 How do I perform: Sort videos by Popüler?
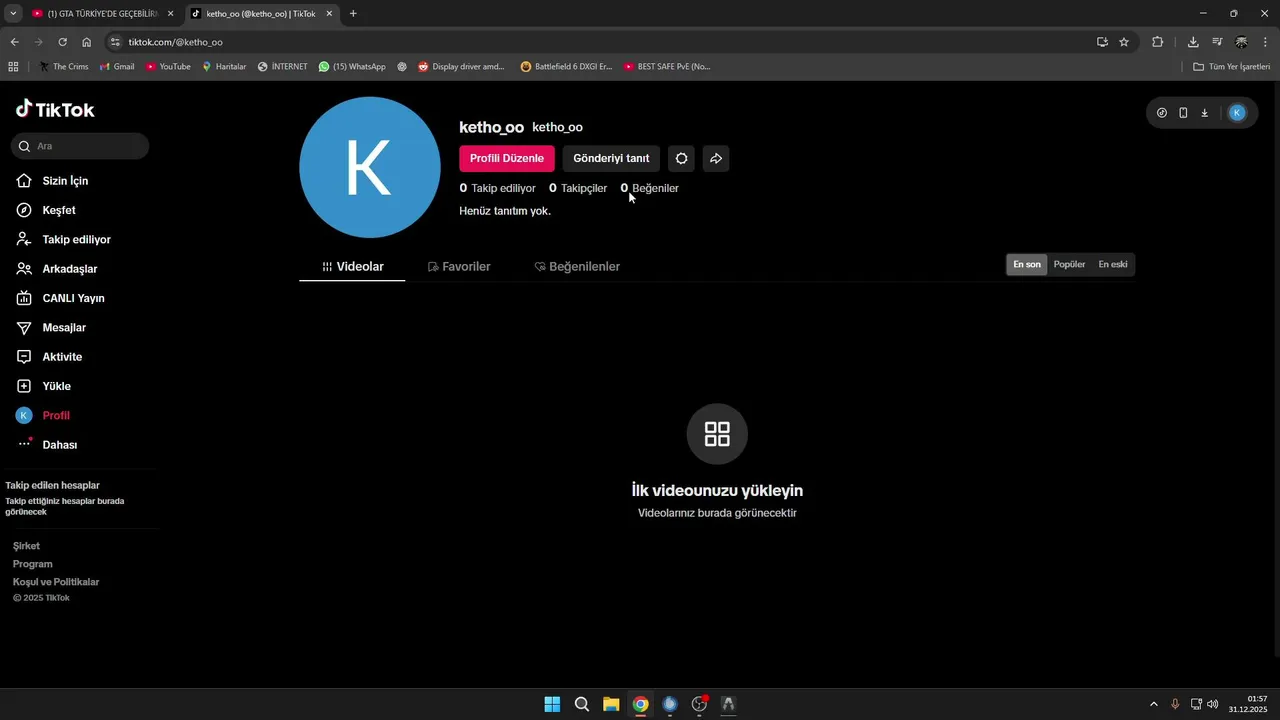(x=1069, y=264)
